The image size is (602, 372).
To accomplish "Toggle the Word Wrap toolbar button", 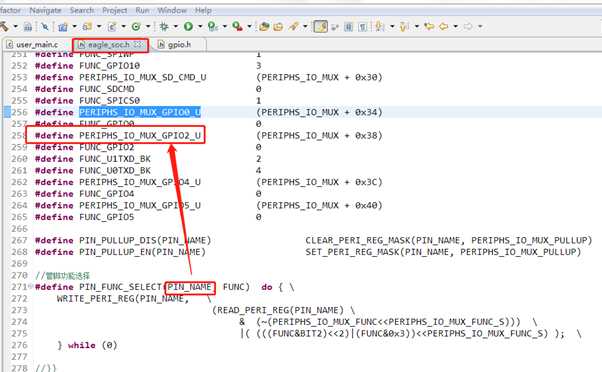I will [349, 26].
